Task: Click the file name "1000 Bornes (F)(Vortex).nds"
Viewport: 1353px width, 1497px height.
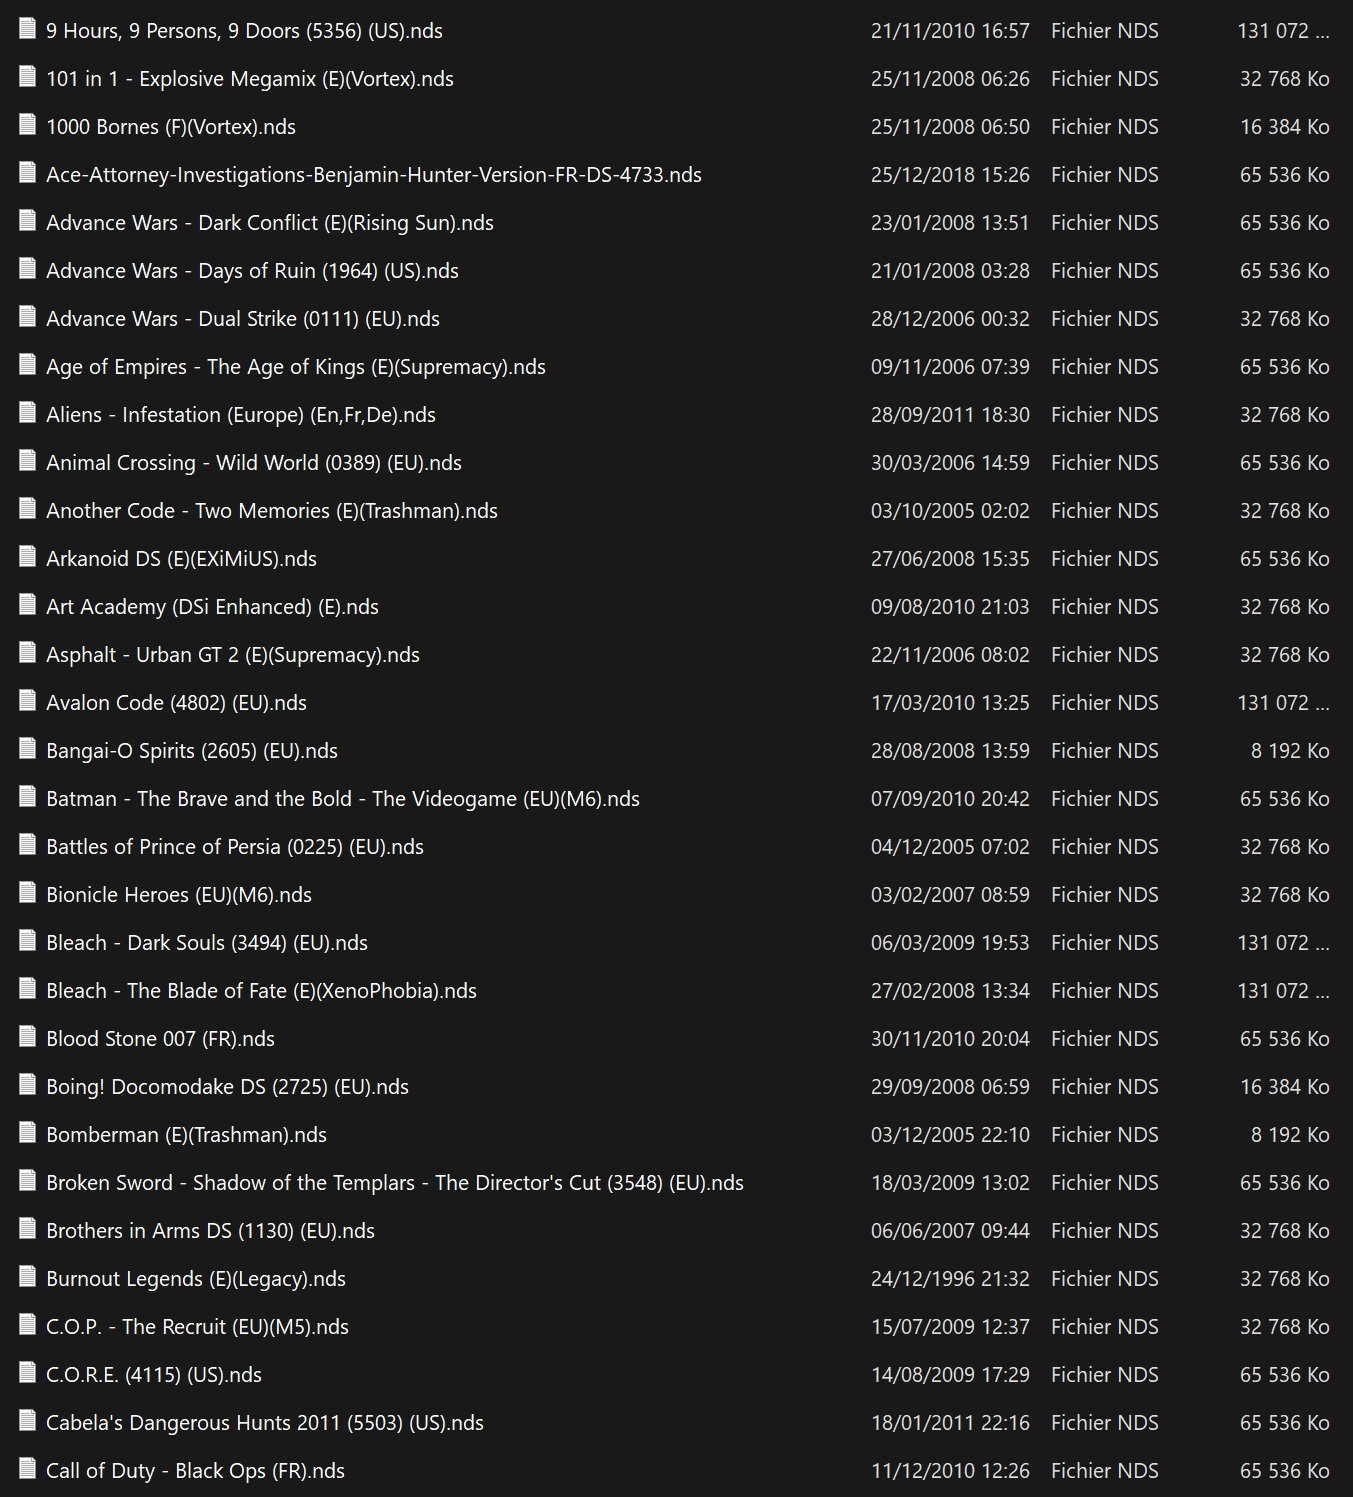Action: coord(171,127)
